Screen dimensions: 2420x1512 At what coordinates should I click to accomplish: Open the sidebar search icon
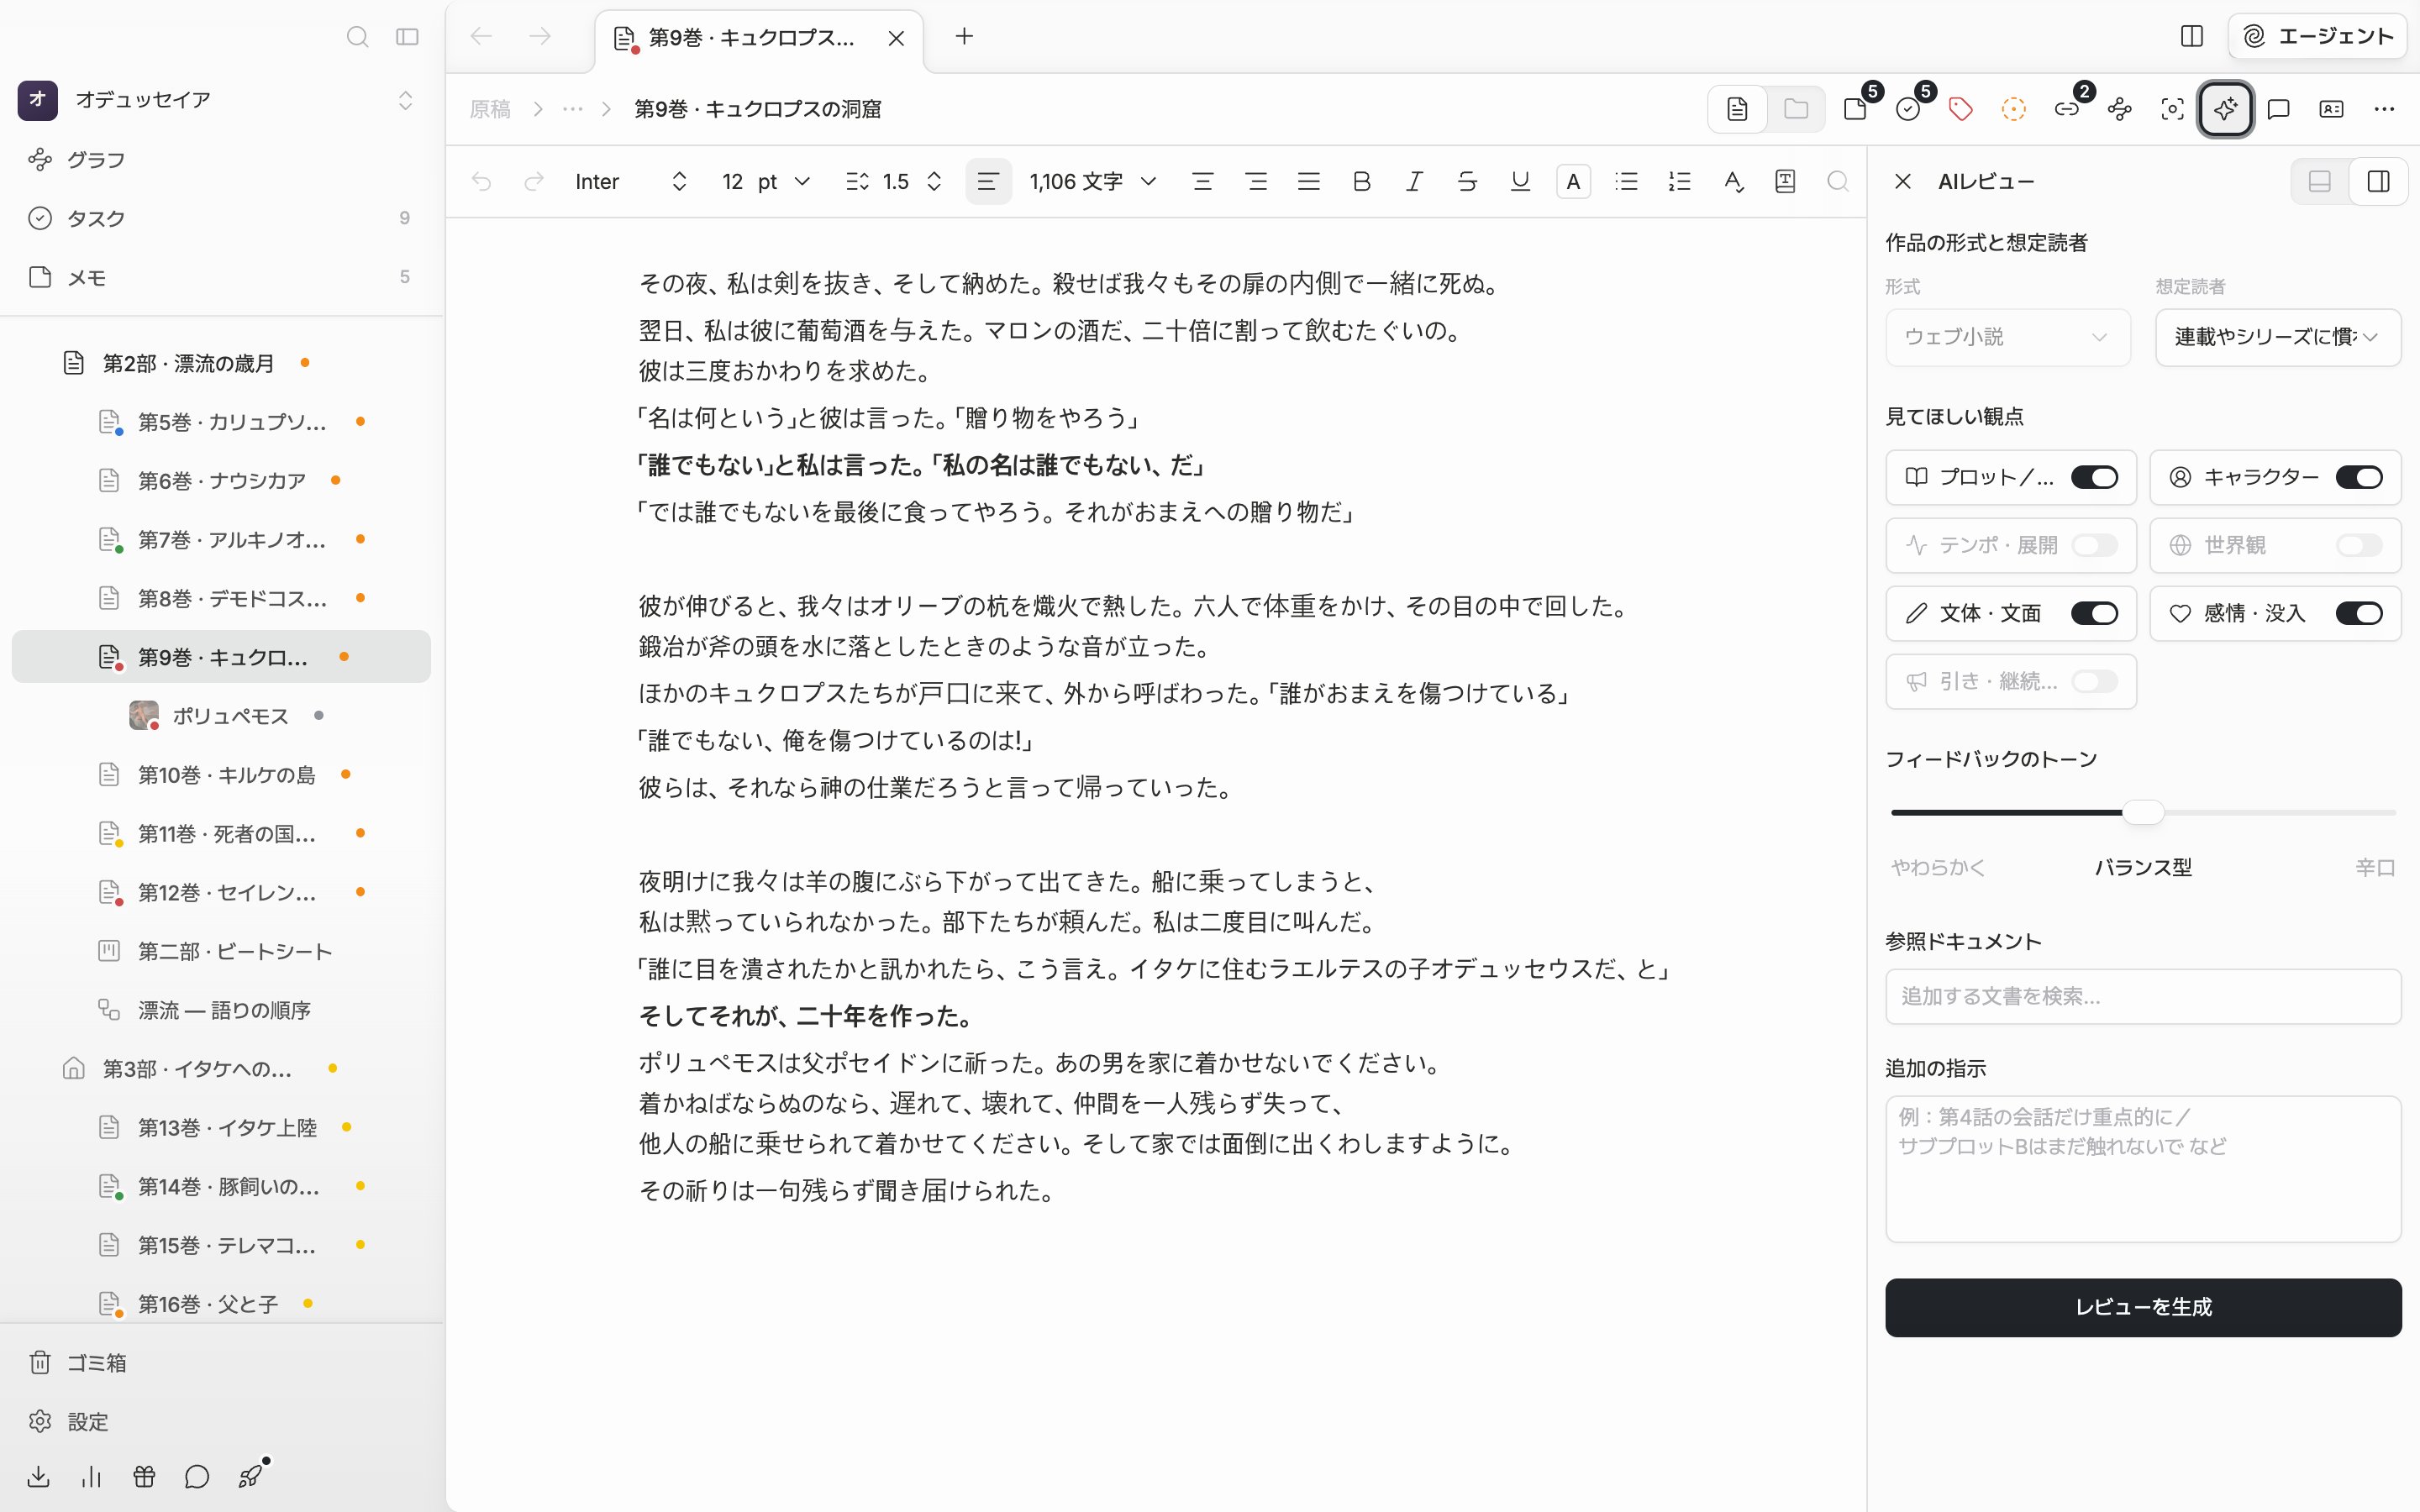click(x=357, y=37)
